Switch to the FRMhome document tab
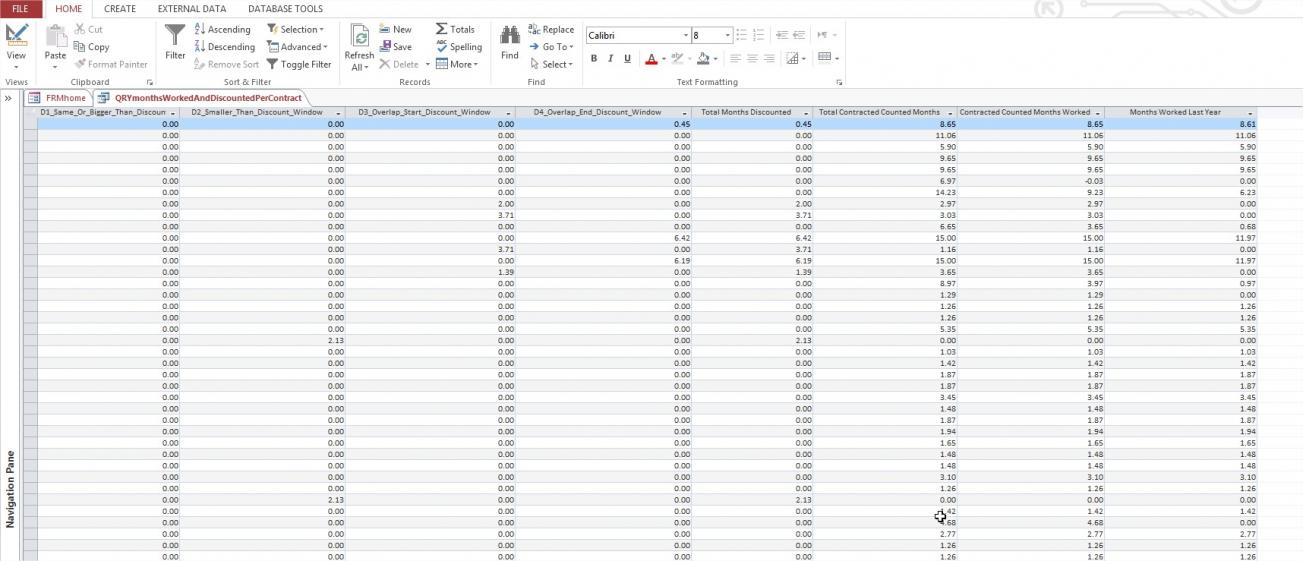 coord(58,98)
